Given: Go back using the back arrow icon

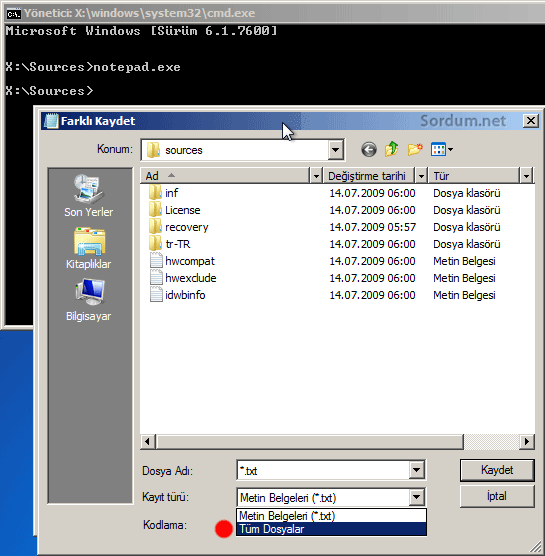Looking at the screenshot, I should [369, 150].
